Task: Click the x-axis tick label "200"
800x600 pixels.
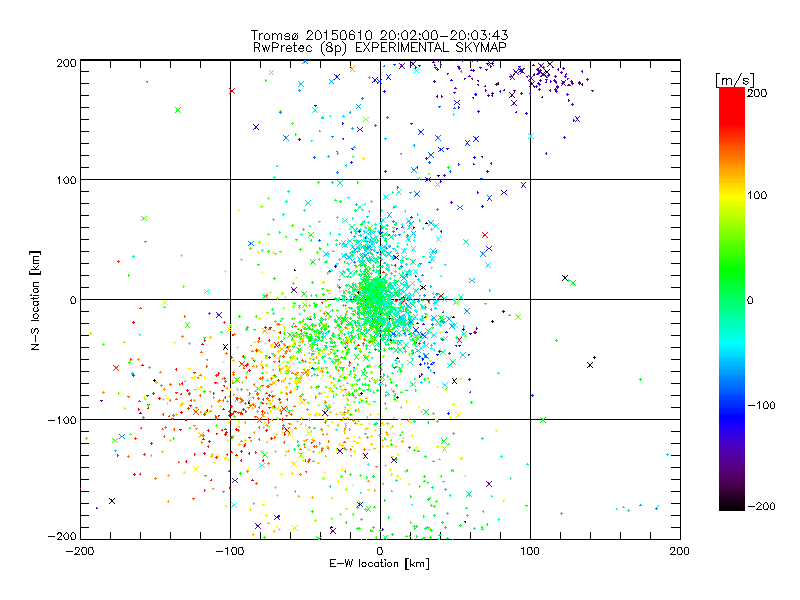Action: click(680, 551)
